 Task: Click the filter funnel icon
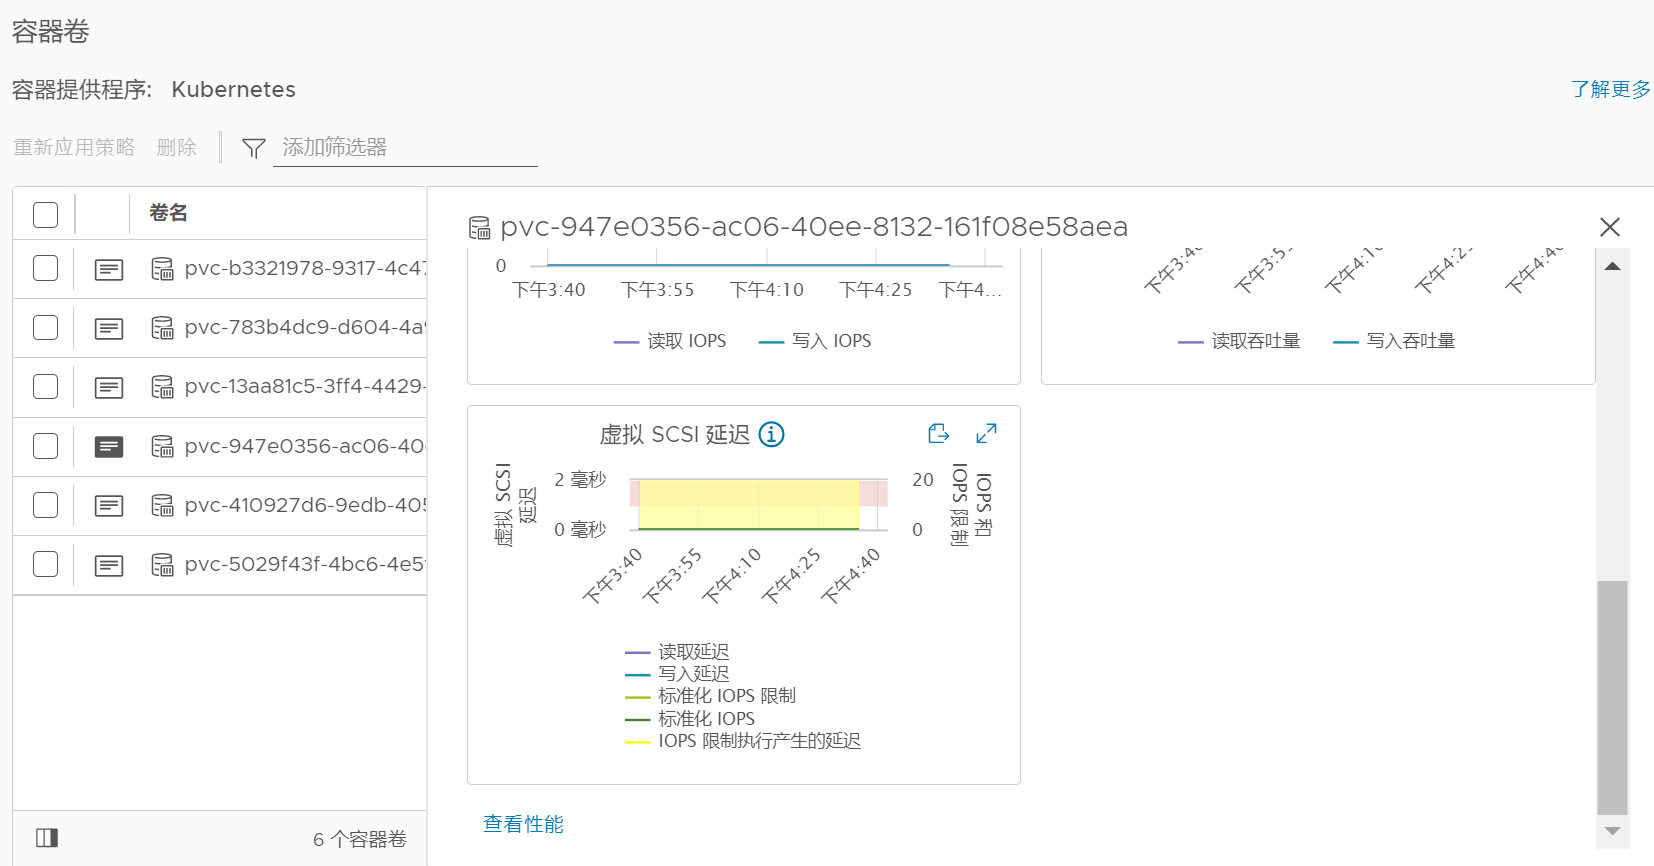[254, 148]
